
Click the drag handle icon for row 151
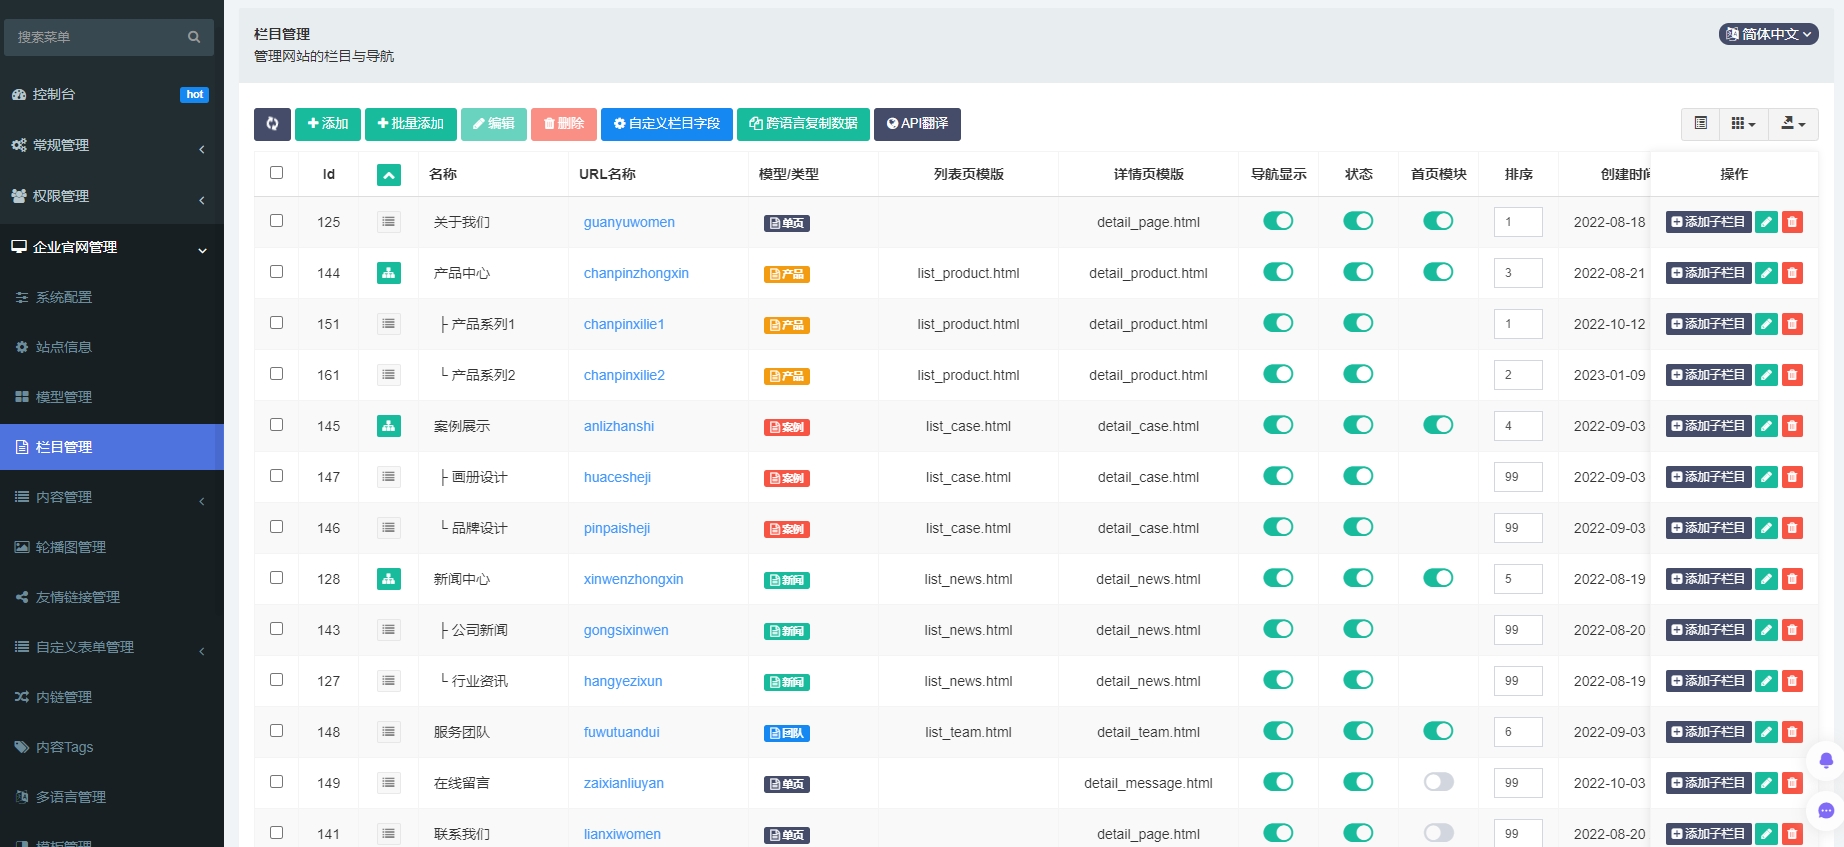389,324
